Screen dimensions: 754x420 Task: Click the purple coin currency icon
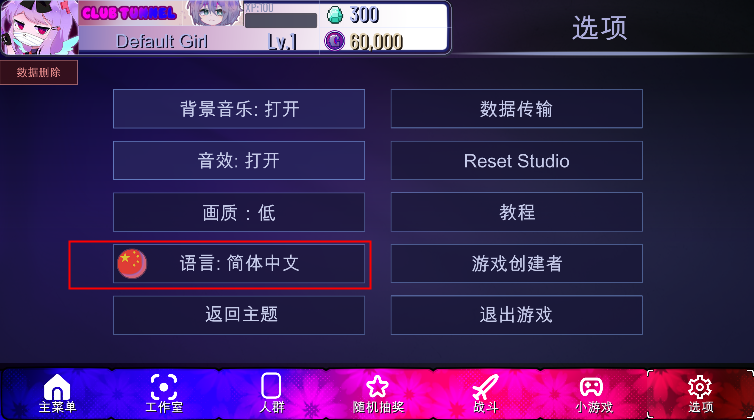(x=334, y=41)
